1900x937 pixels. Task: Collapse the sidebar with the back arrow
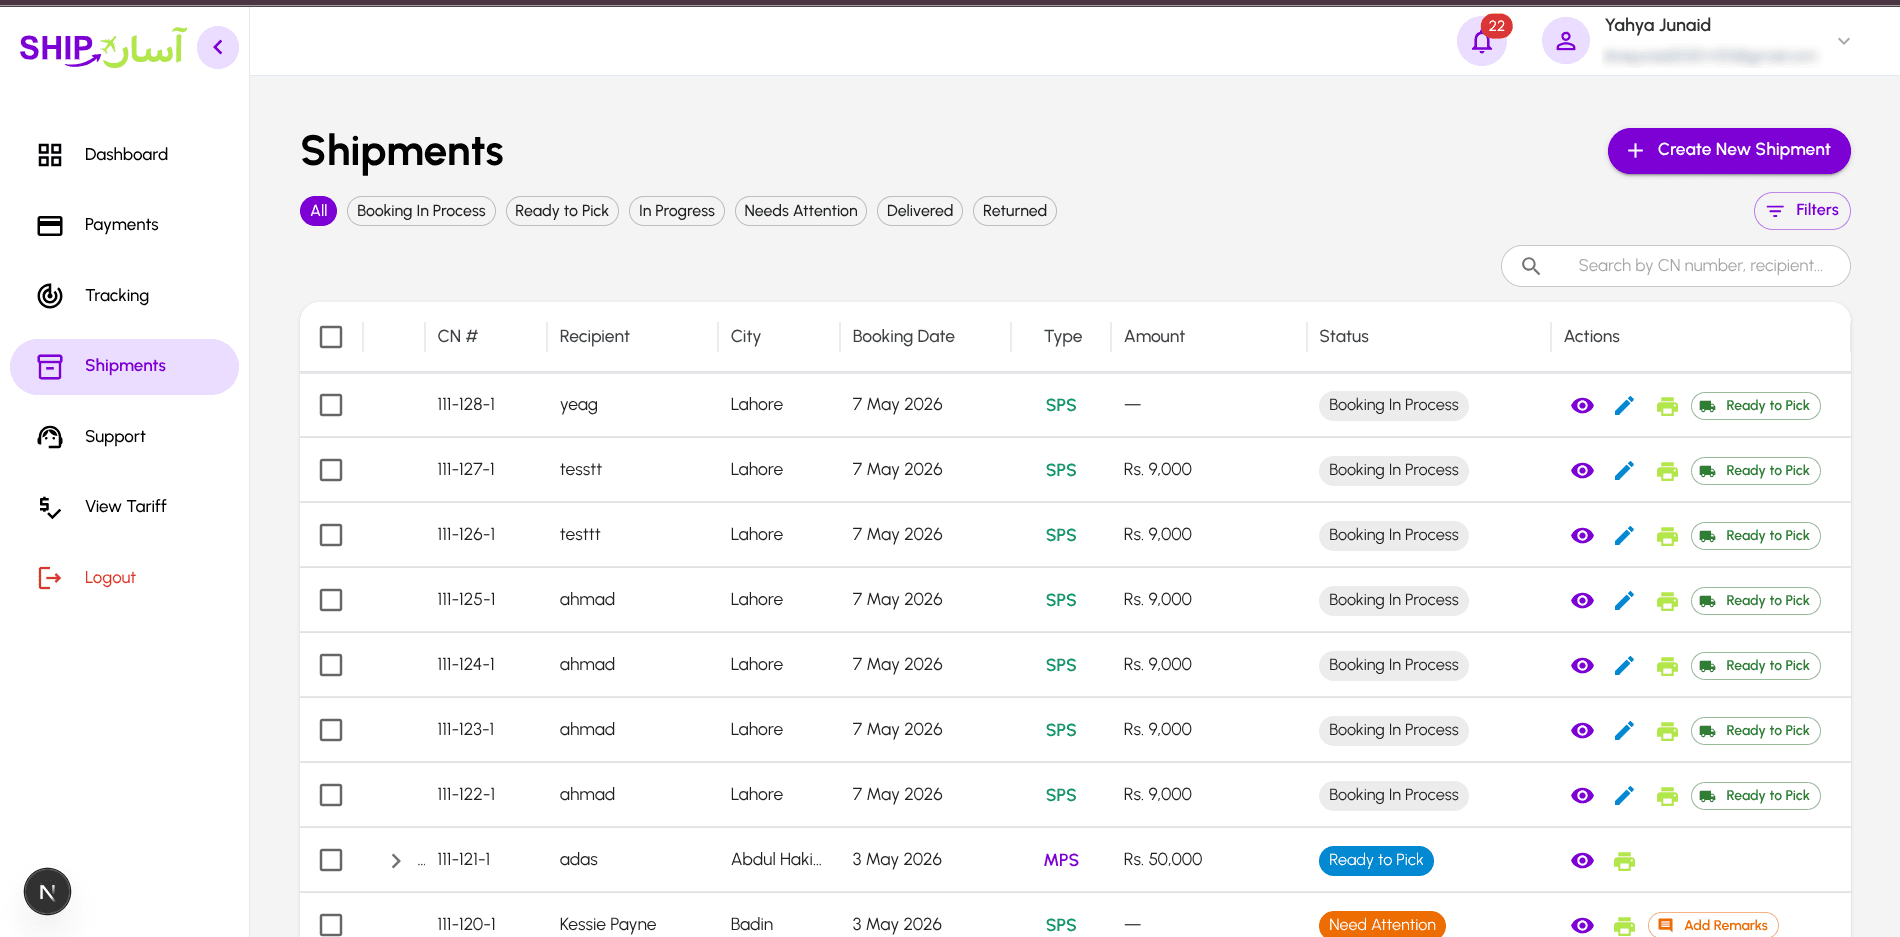coord(218,47)
